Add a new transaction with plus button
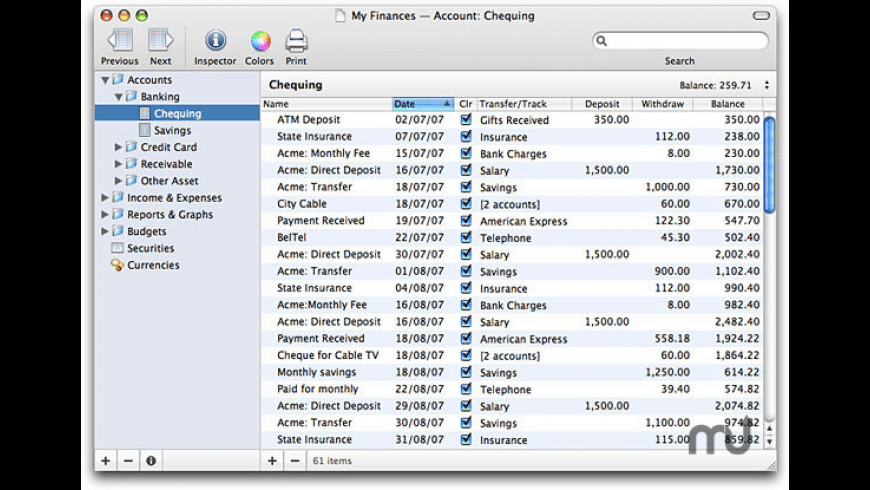Viewport: 870px width, 490px height. click(272, 461)
